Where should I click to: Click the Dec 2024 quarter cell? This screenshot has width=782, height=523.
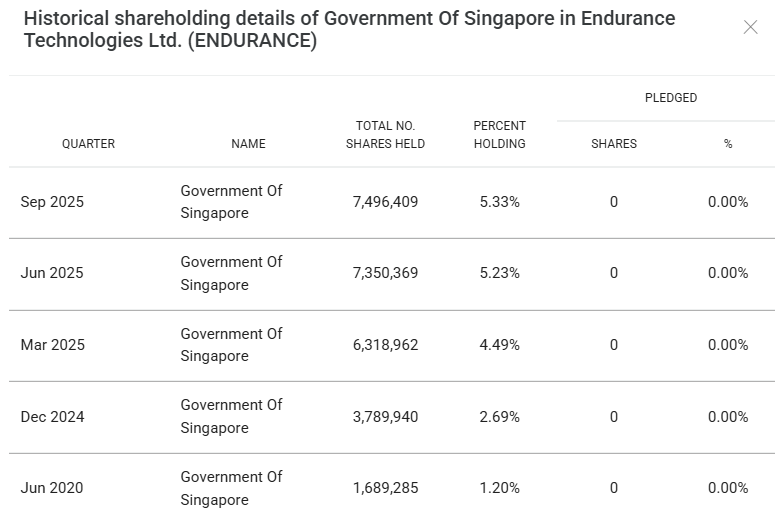pyautogui.click(x=52, y=417)
